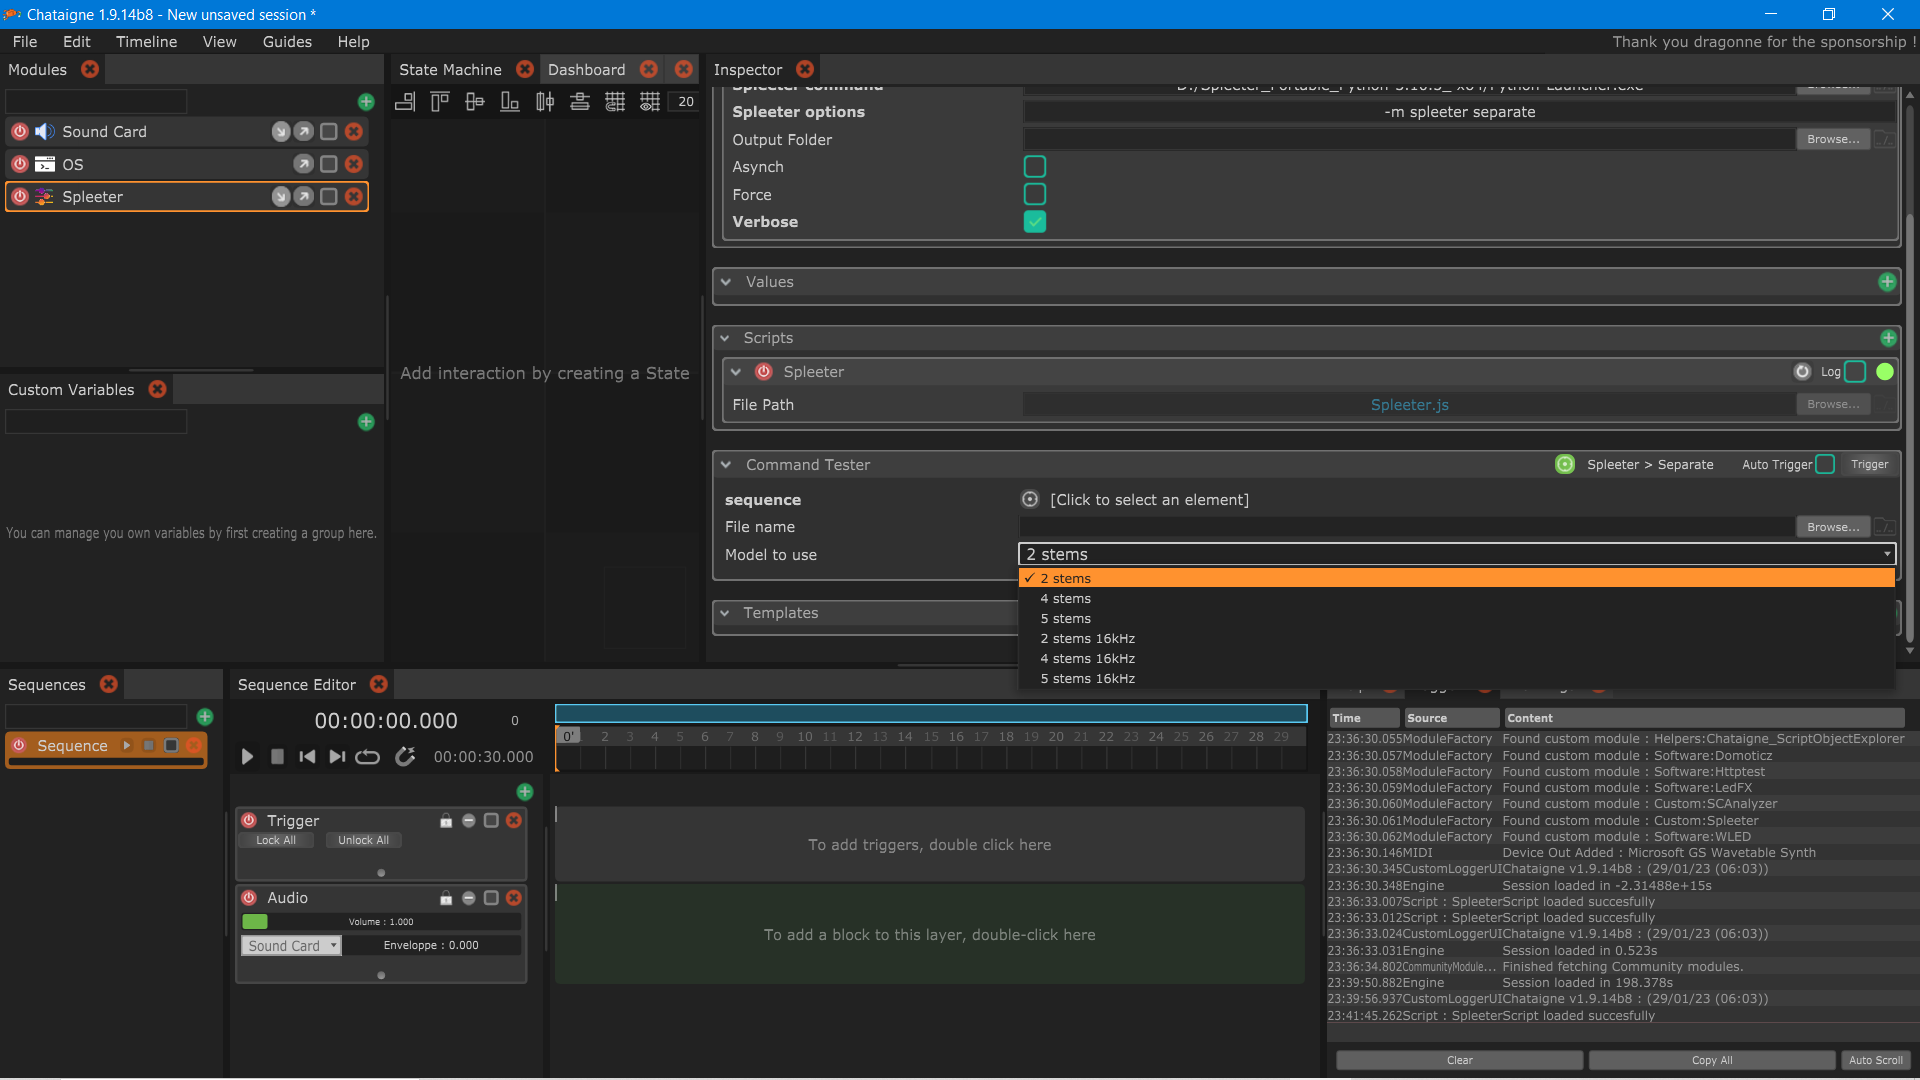Uncheck the Verbose option
Viewport: 1920px width, 1080px height.
click(x=1035, y=222)
